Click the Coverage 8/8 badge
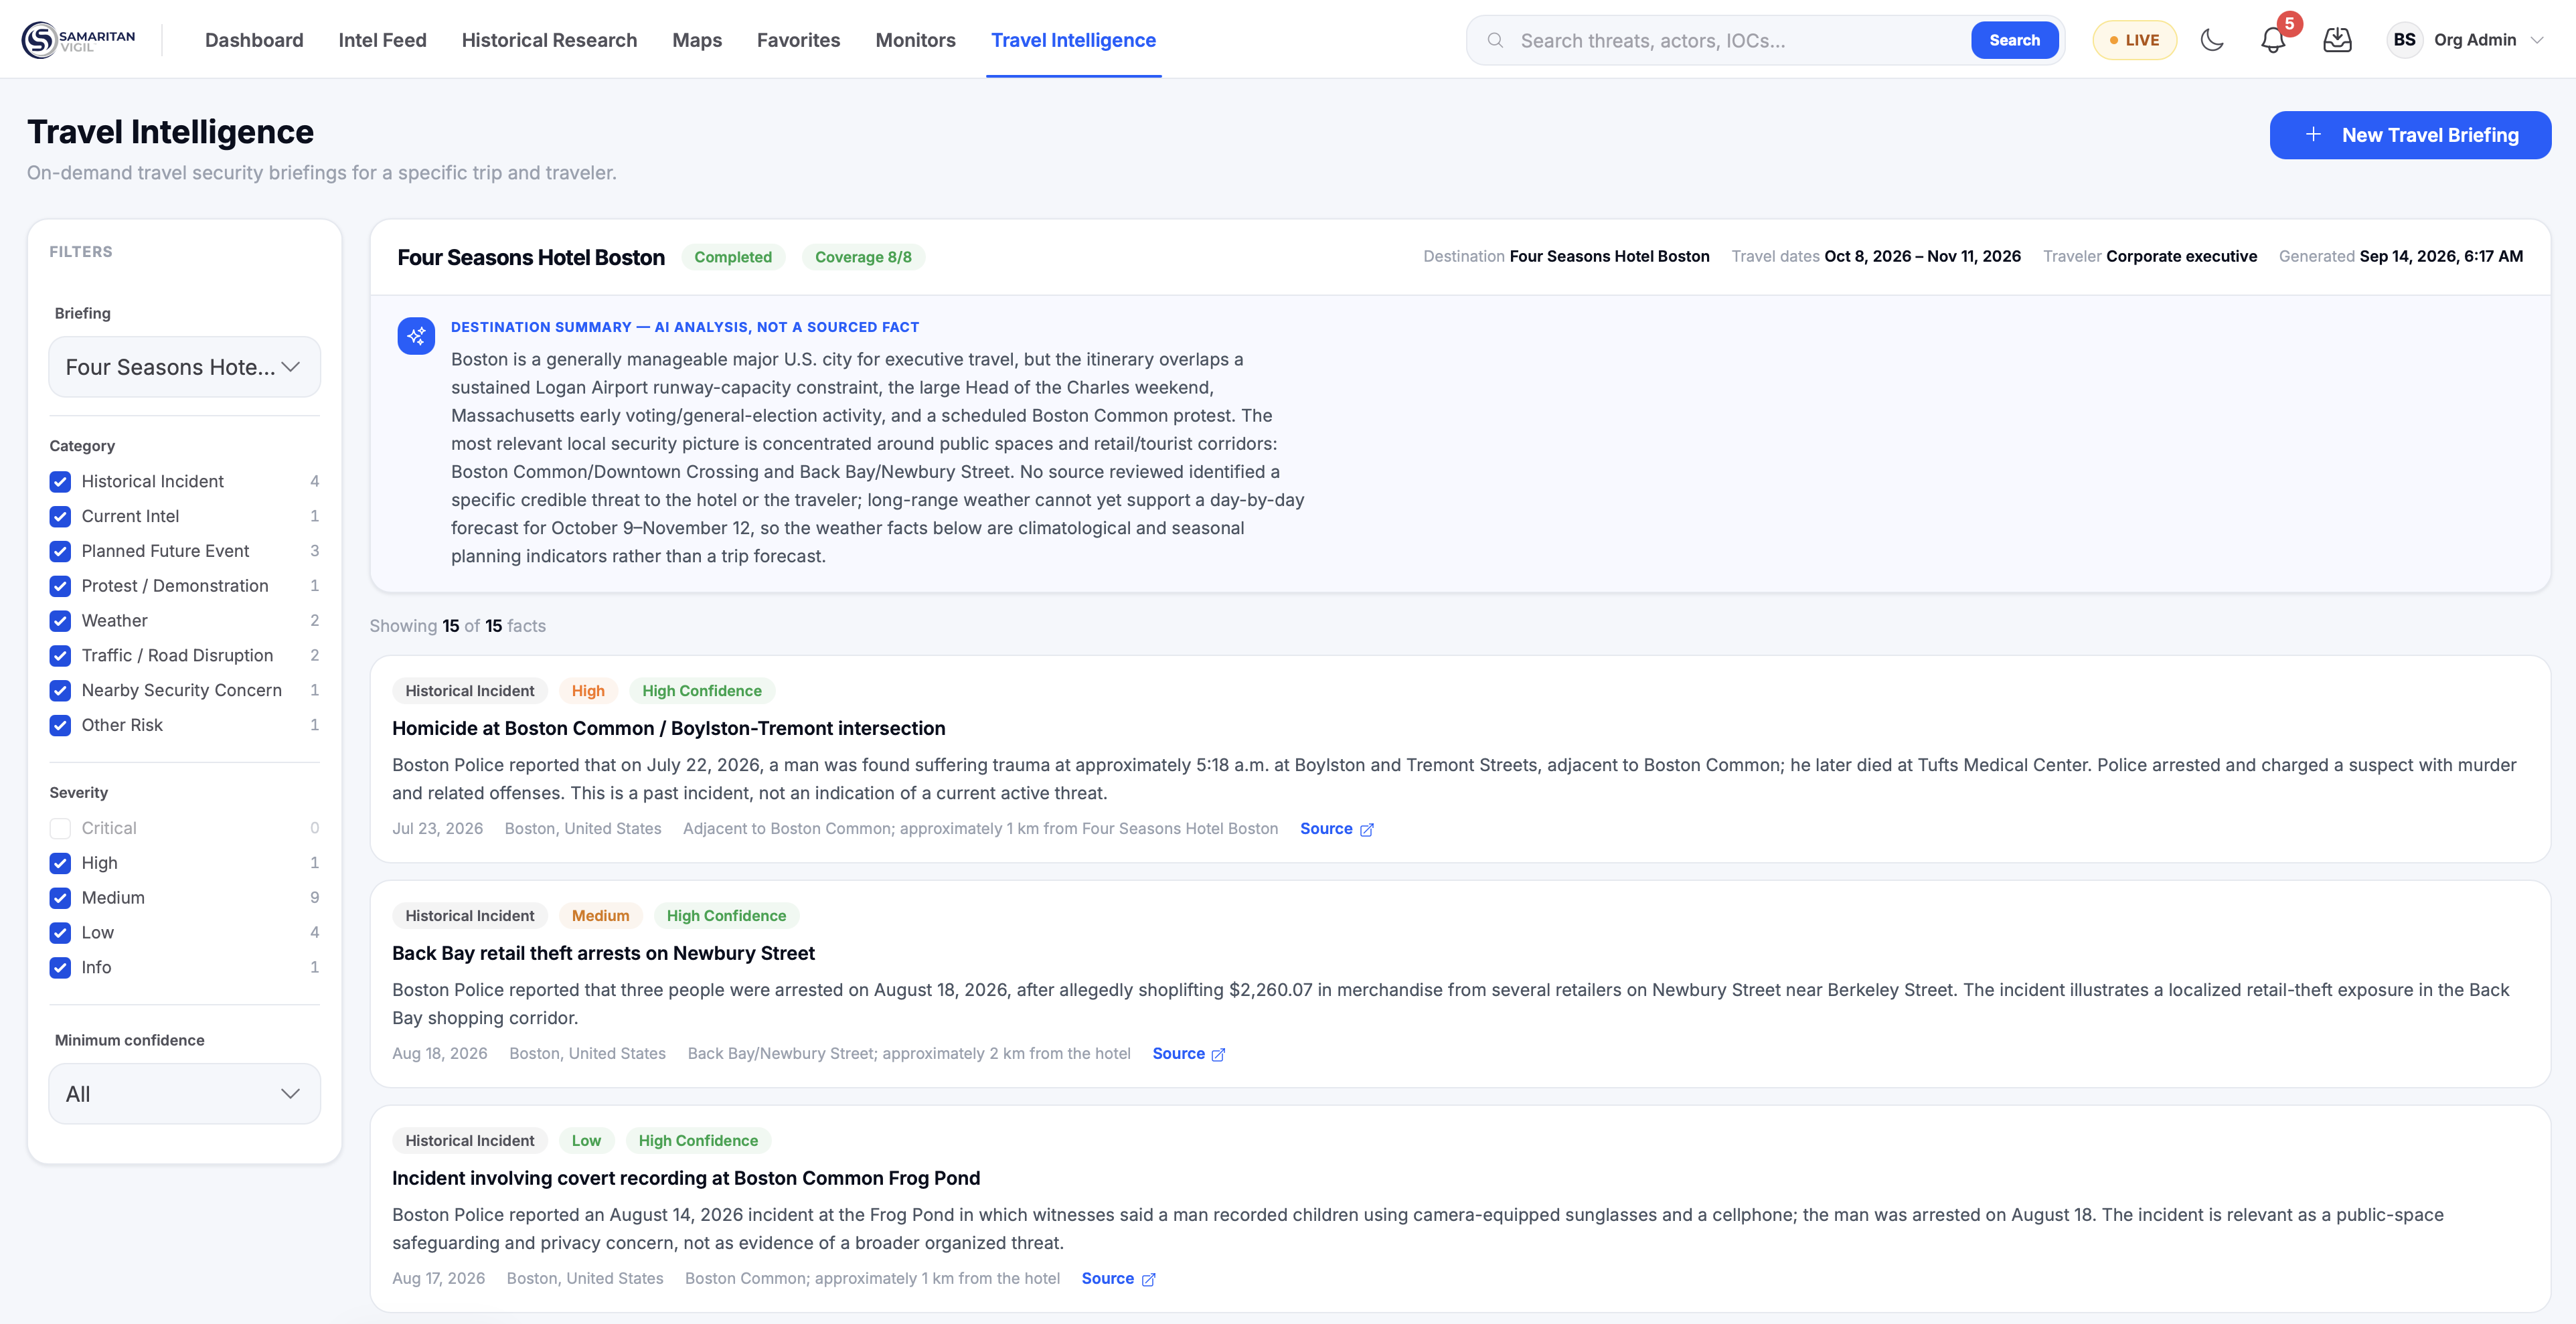This screenshot has height=1324, width=2576. [x=863, y=257]
